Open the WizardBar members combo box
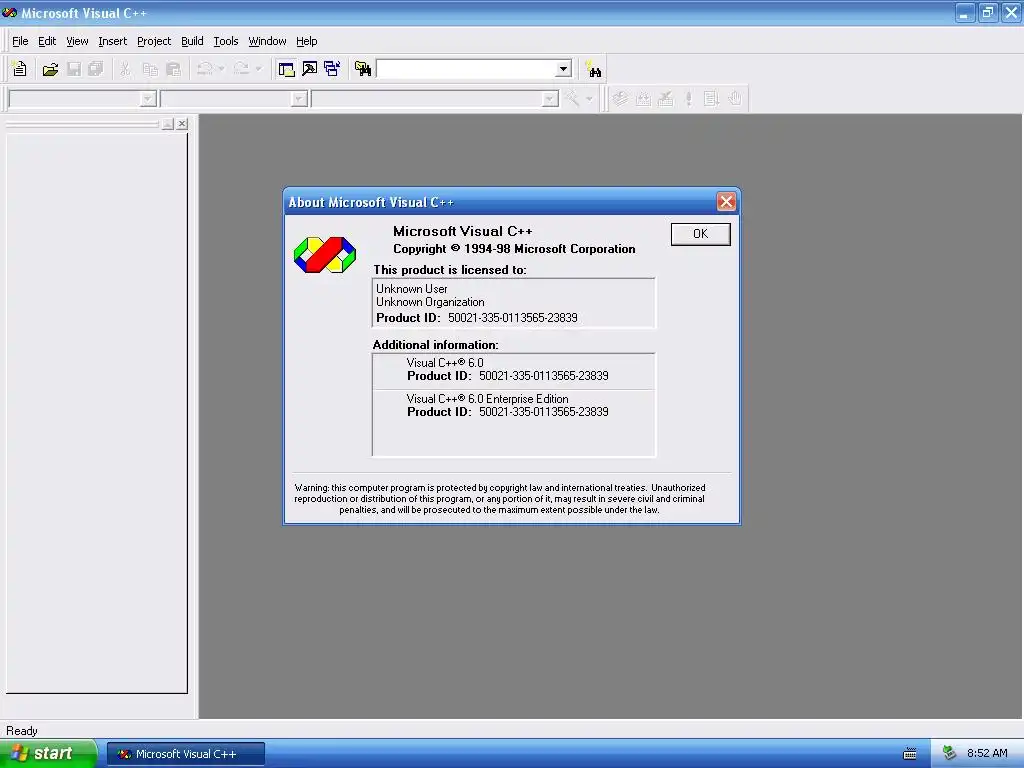 [x=435, y=99]
